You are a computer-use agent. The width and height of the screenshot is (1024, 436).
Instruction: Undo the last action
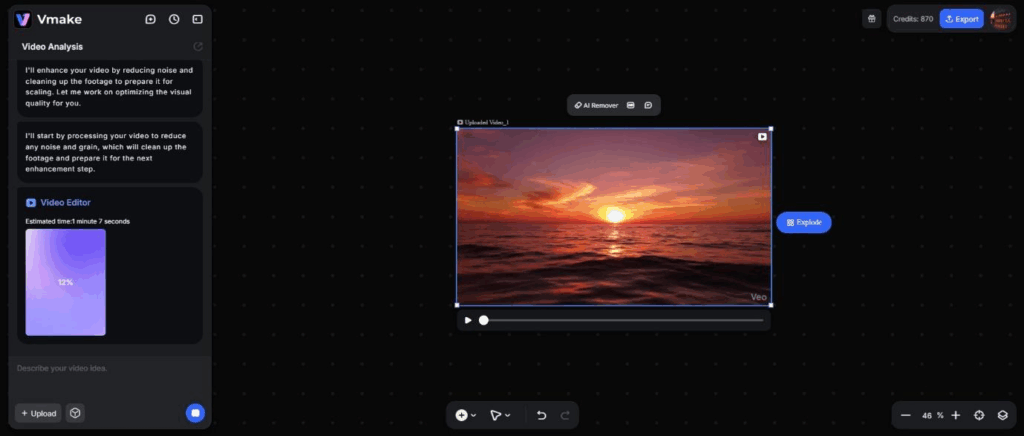tap(541, 415)
